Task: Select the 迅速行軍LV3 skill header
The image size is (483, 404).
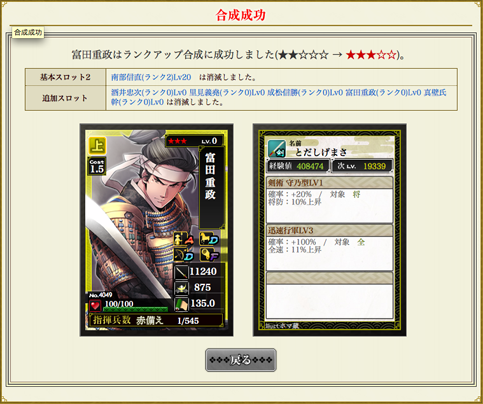Action: [x=330, y=230]
